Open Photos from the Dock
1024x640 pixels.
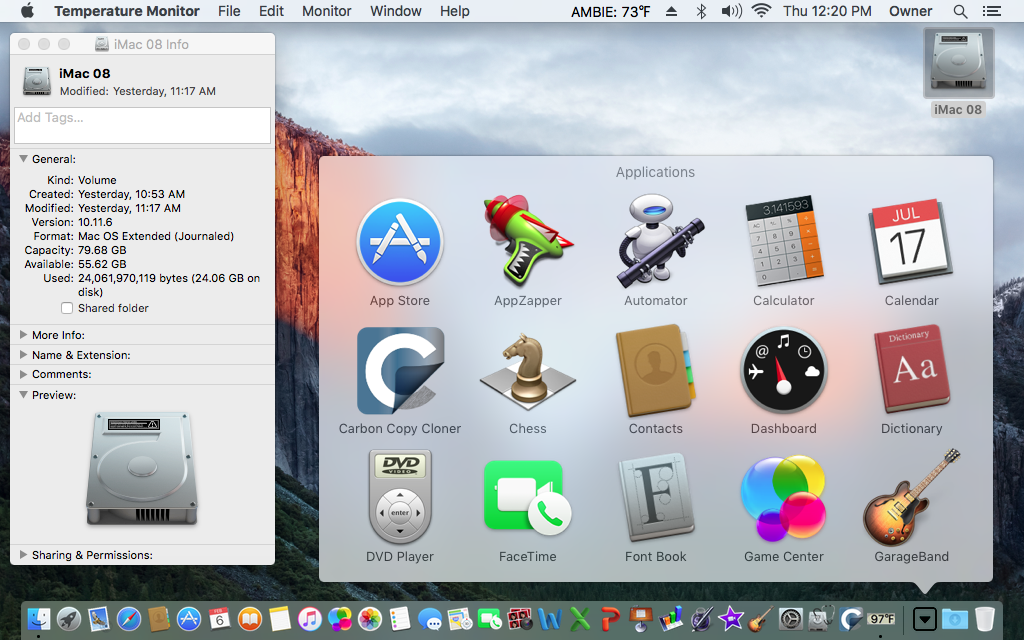tap(370, 618)
